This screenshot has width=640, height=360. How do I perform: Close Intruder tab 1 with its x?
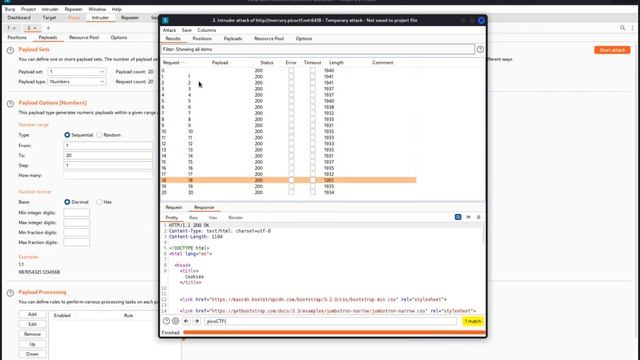click(x=14, y=28)
